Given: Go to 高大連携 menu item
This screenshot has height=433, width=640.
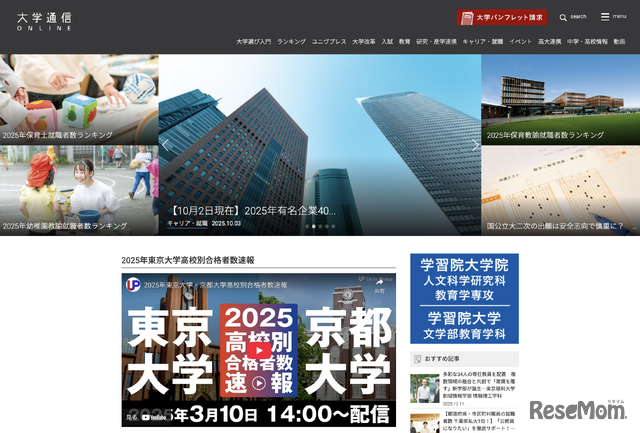Looking at the screenshot, I should 549,42.
